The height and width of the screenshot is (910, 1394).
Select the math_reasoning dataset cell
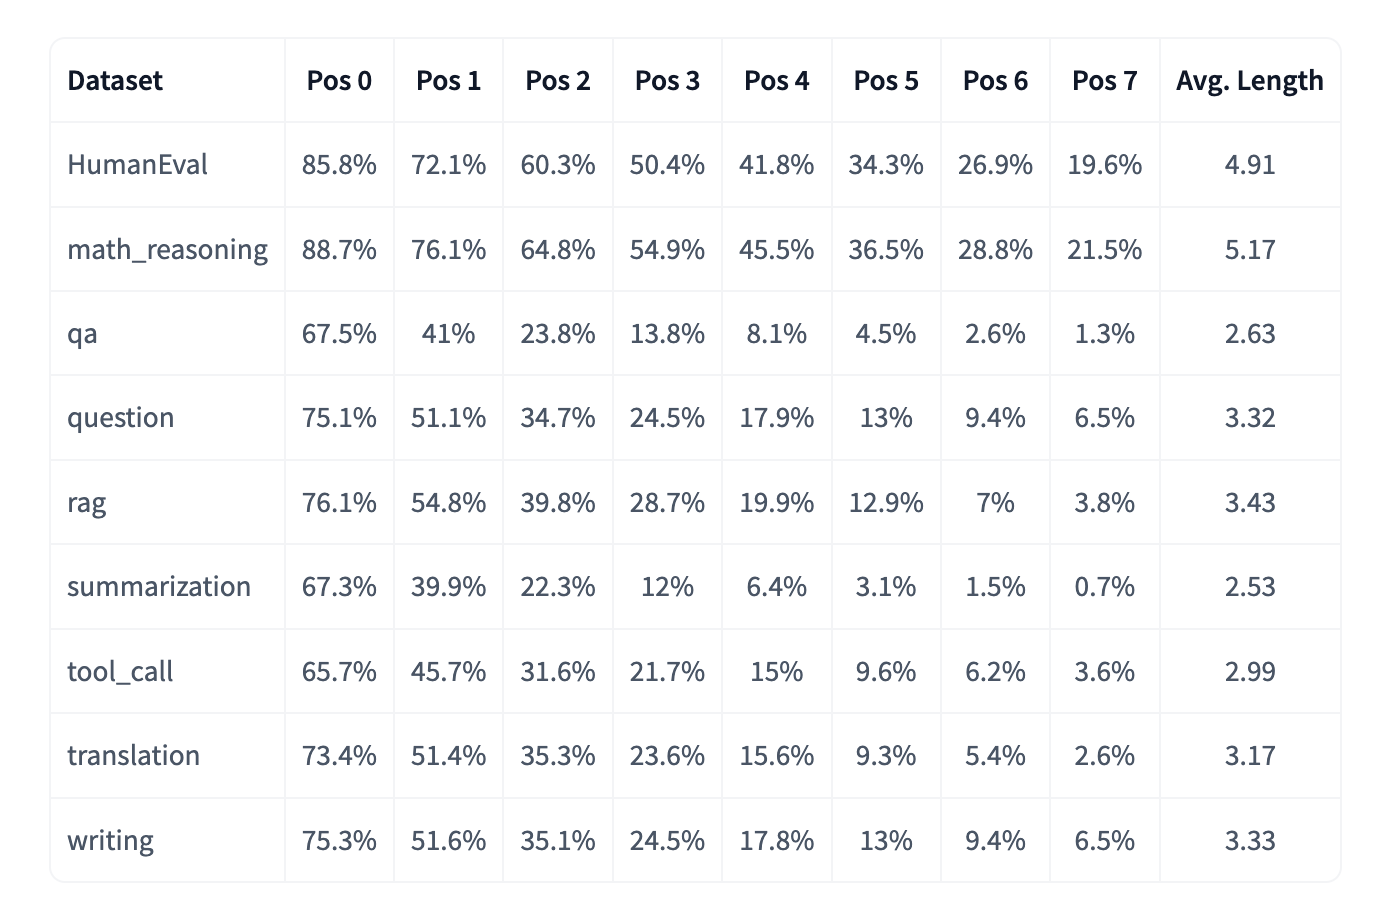coord(167,250)
